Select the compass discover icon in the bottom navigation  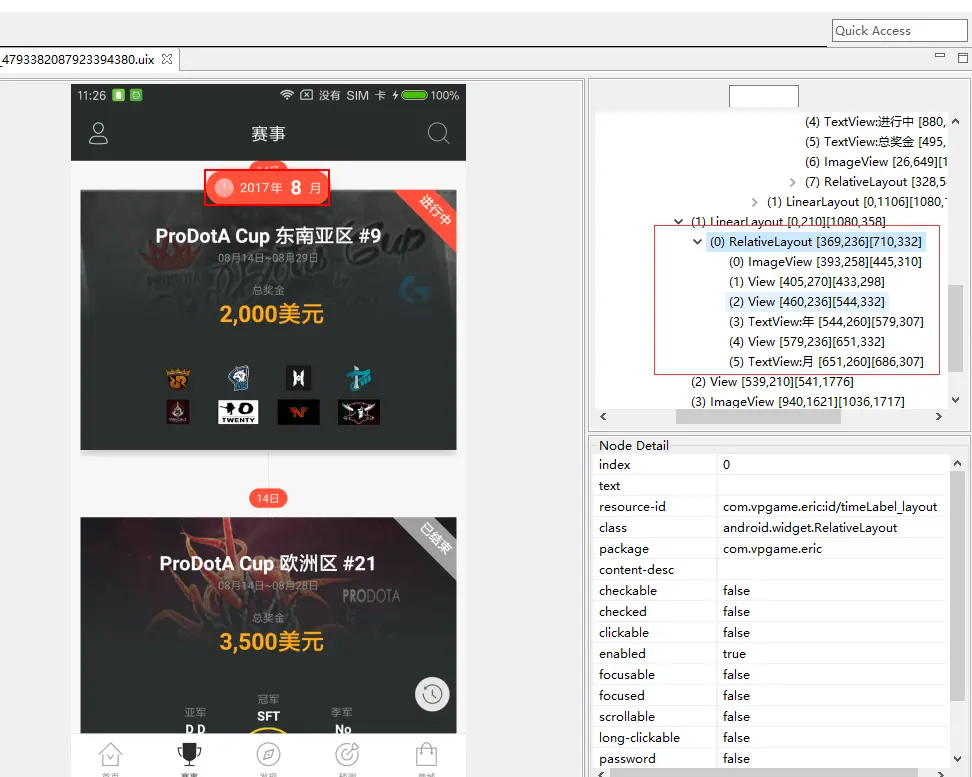click(x=268, y=754)
